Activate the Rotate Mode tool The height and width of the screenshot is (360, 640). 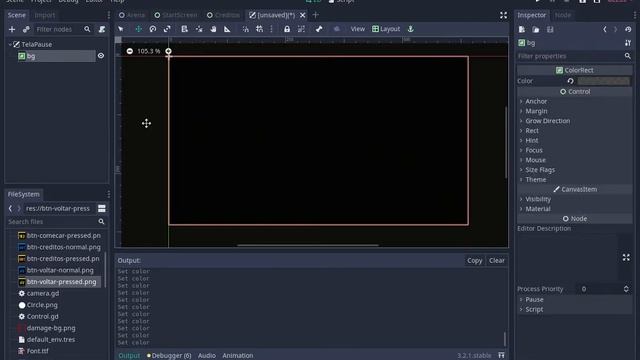153,29
